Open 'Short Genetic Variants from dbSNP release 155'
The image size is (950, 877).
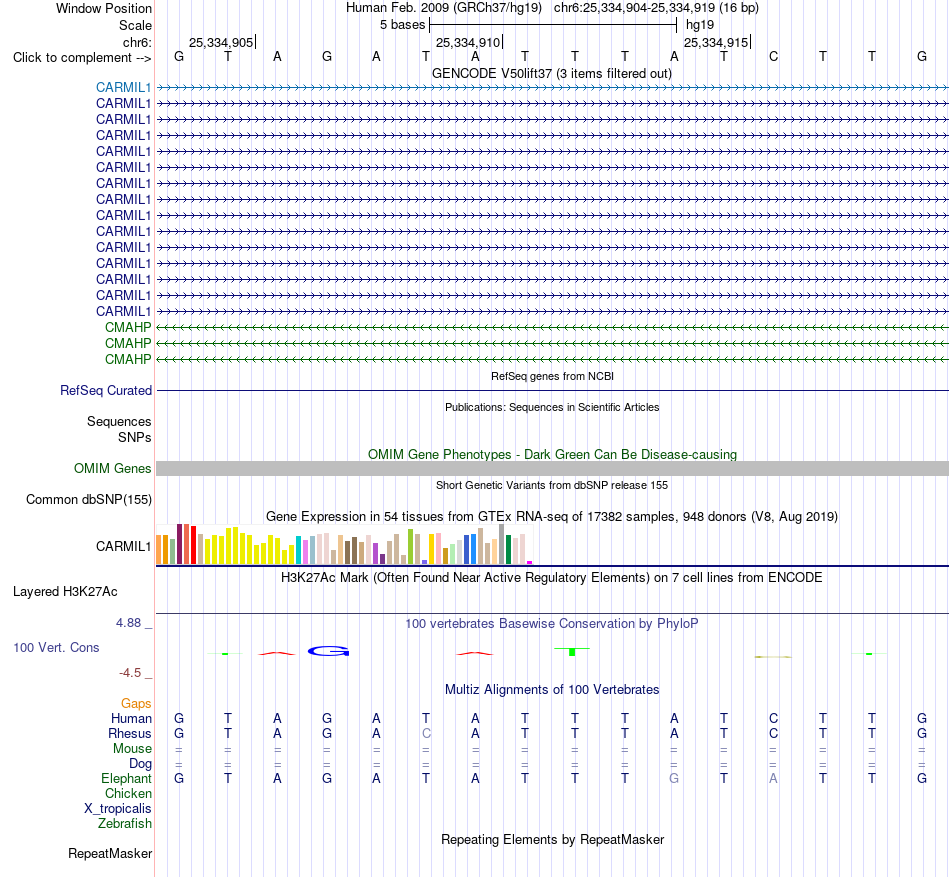552,485
